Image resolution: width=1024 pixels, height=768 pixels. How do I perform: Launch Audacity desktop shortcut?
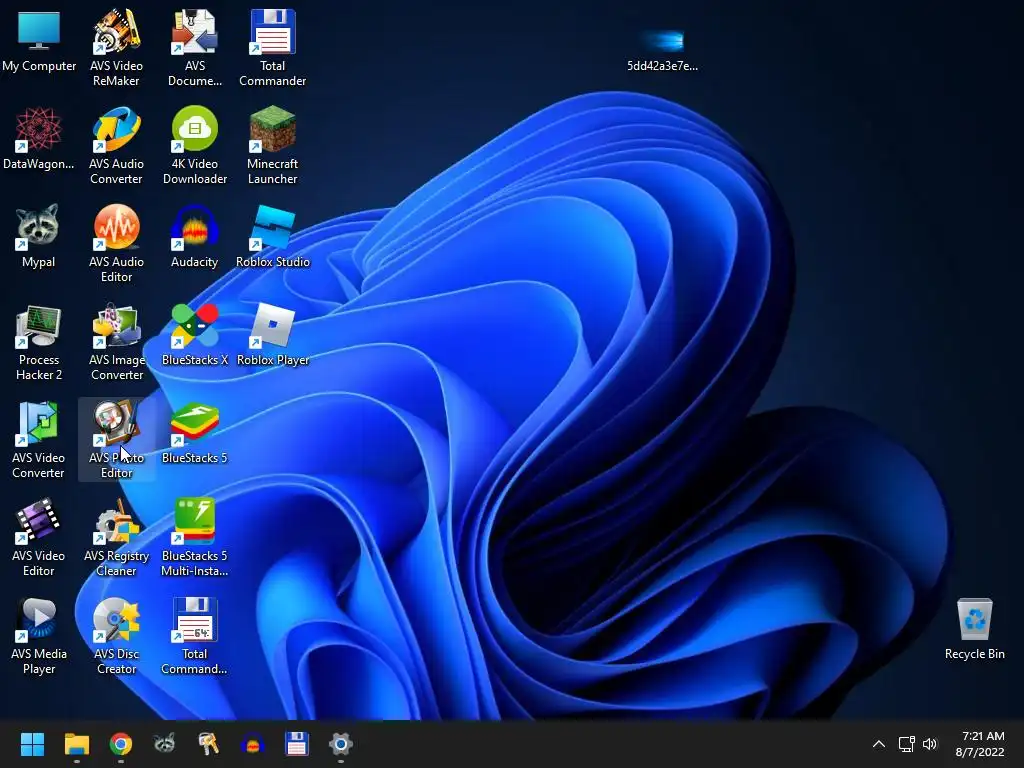tap(195, 236)
